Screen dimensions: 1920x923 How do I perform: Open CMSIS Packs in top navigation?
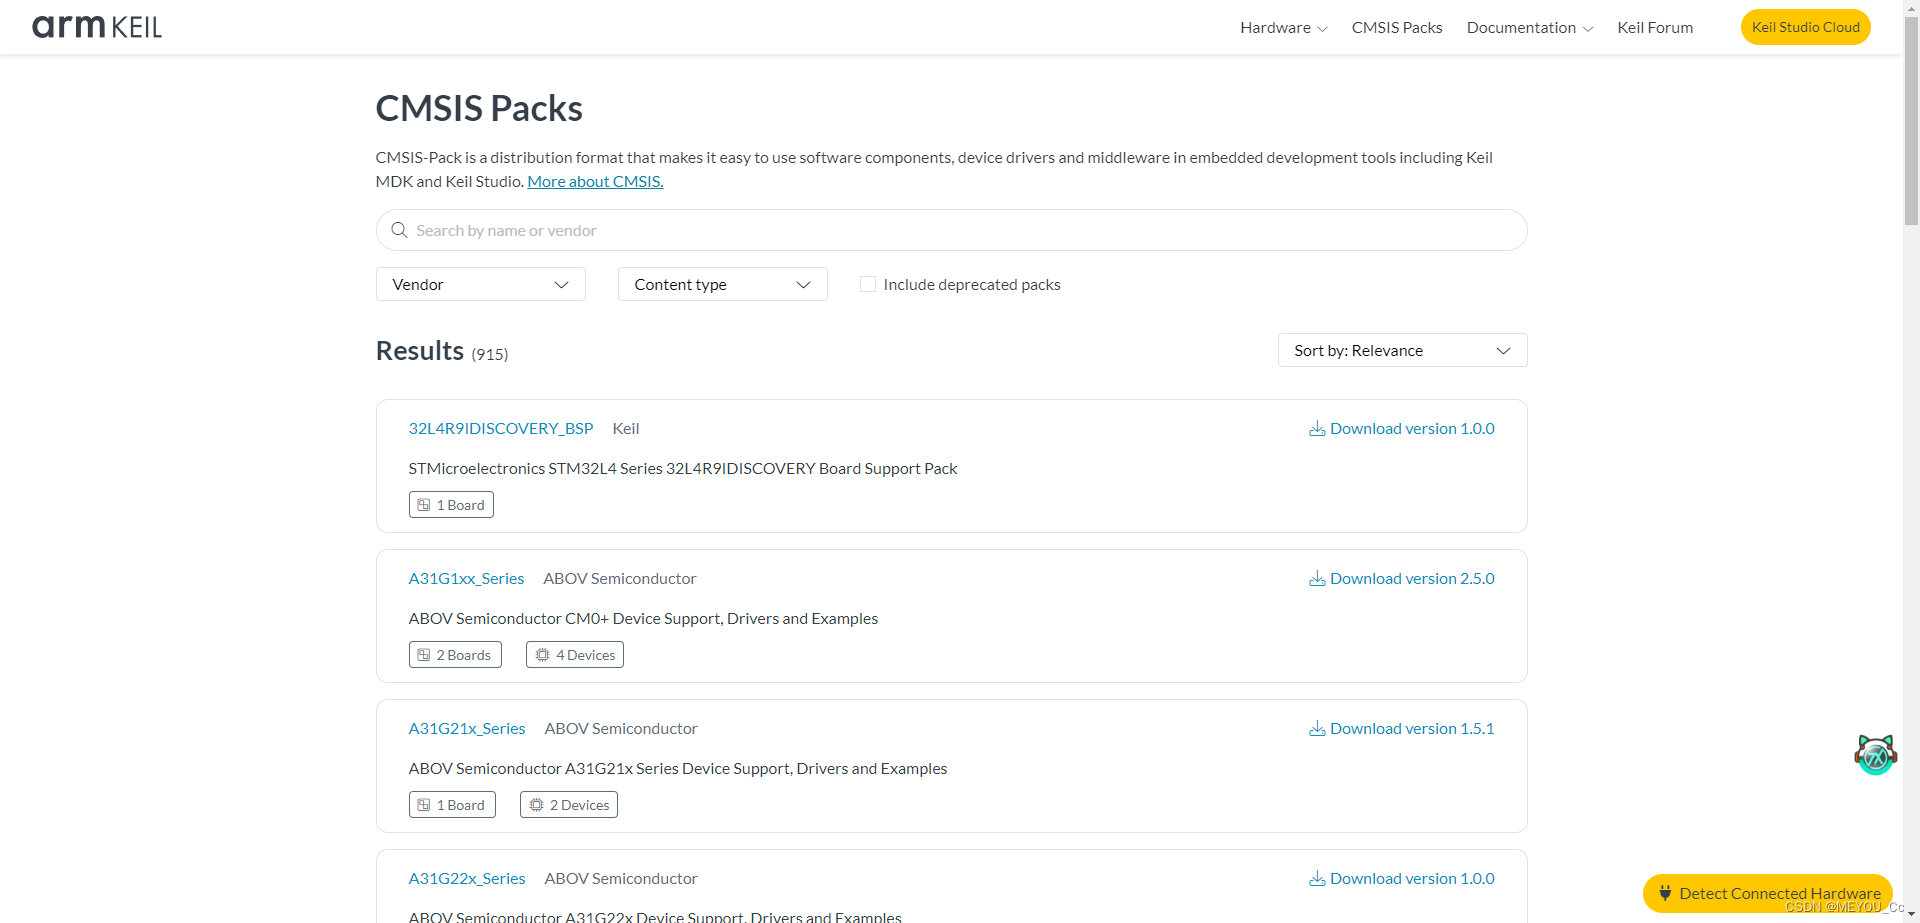tap(1397, 27)
